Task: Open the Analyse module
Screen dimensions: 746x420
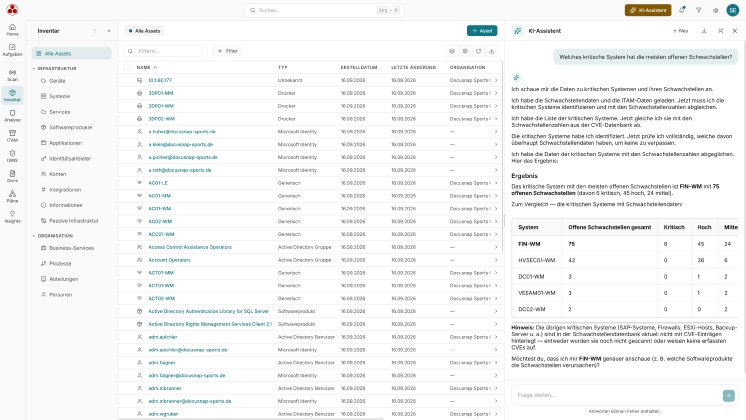Action: [x=12, y=116]
